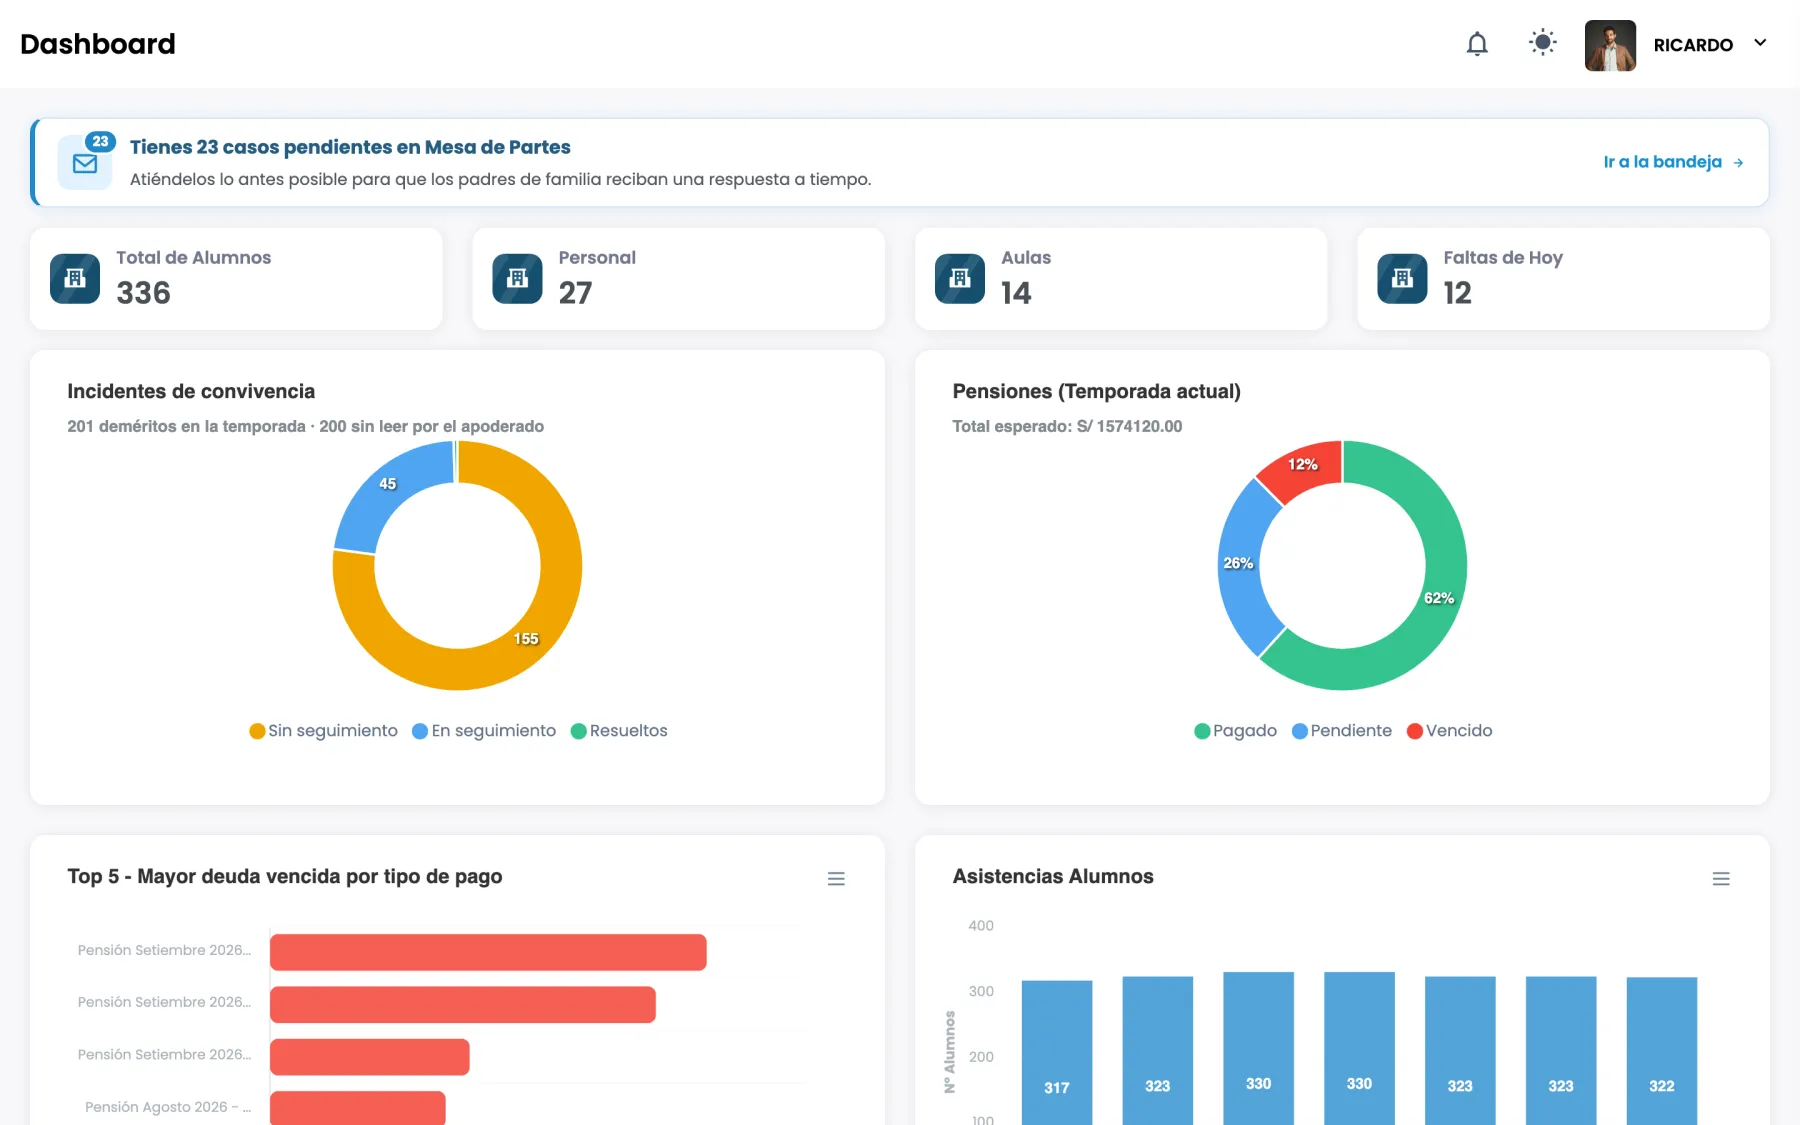The image size is (1800, 1125).
Task: Follow the 'Ir a la bandeja' link
Action: 1673,162
